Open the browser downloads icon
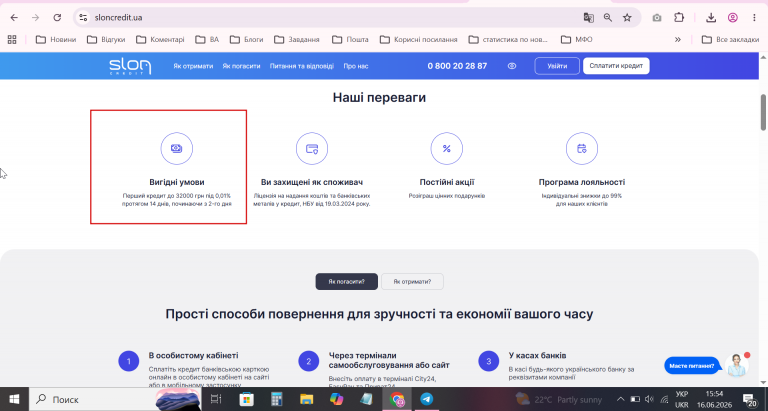The image size is (768, 411). (x=711, y=18)
